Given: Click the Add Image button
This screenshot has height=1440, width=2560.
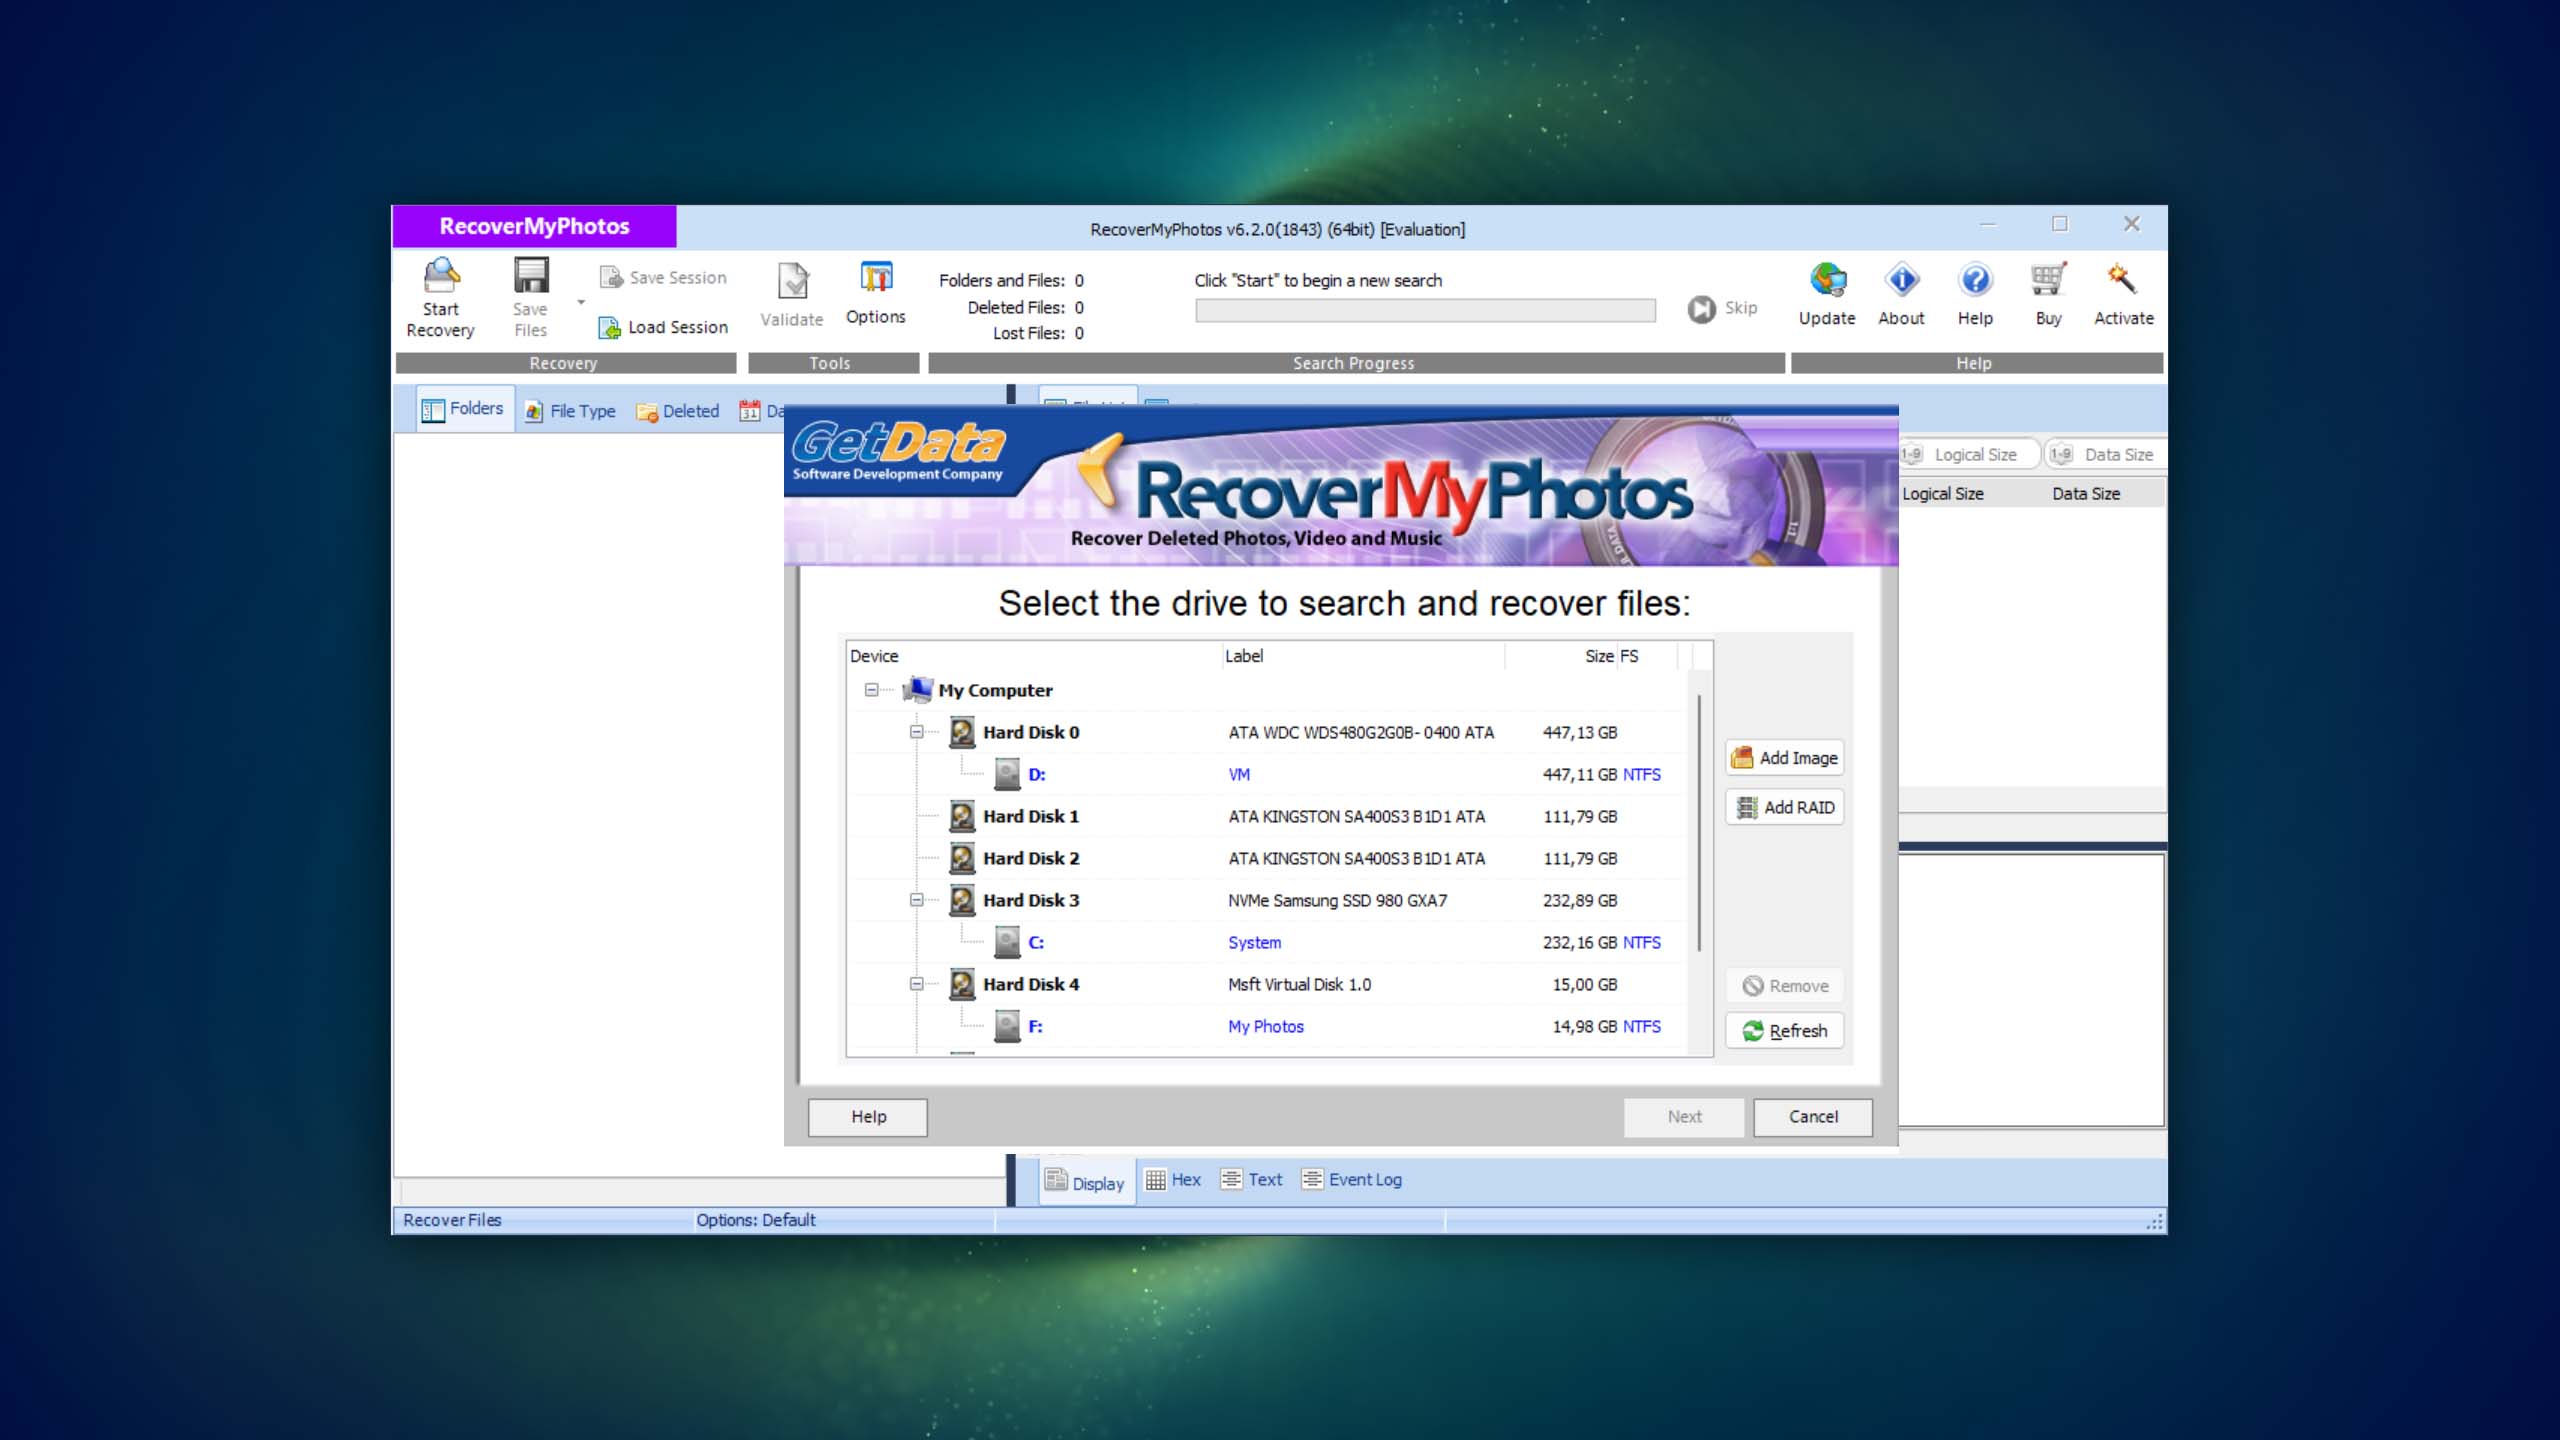Looking at the screenshot, I should pyautogui.click(x=1784, y=758).
